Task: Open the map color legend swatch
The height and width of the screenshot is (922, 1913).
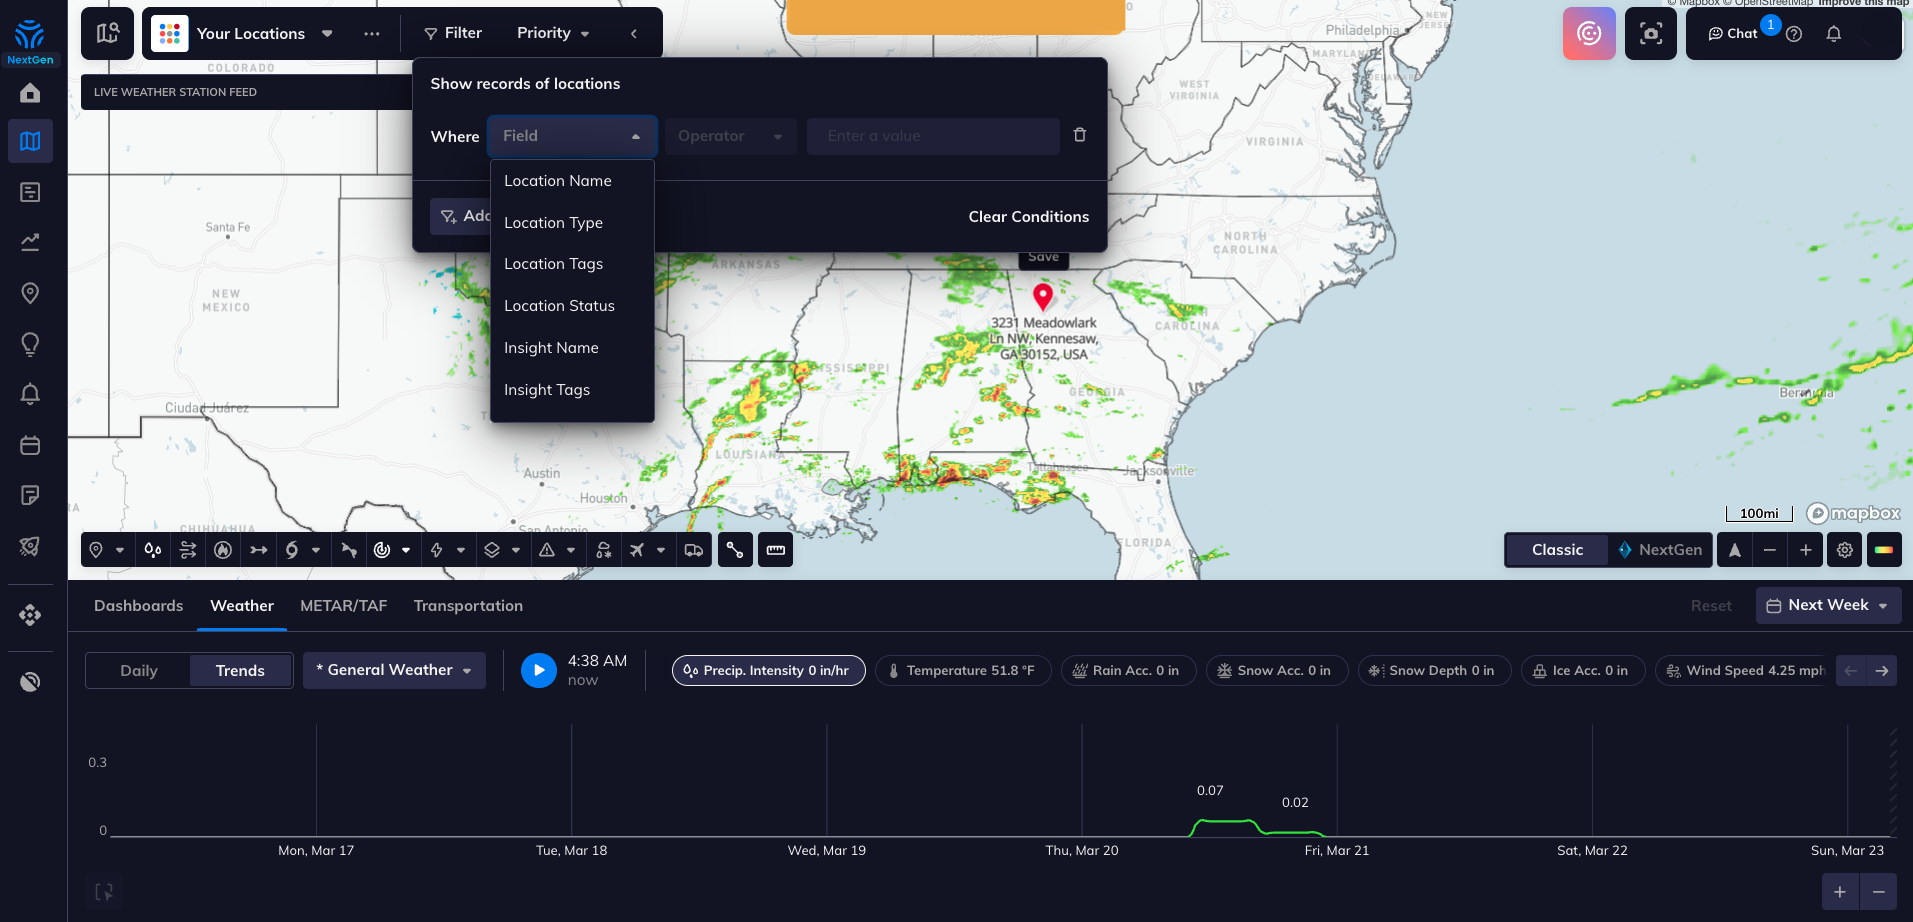Action: [x=1883, y=550]
